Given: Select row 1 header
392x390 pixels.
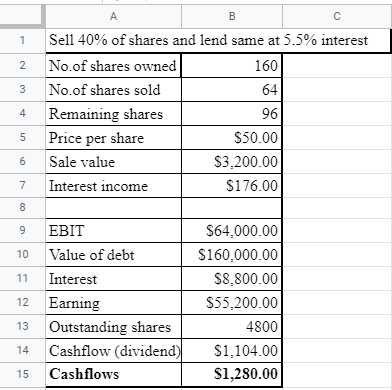Looking at the screenshot, I should pos(22,41).
